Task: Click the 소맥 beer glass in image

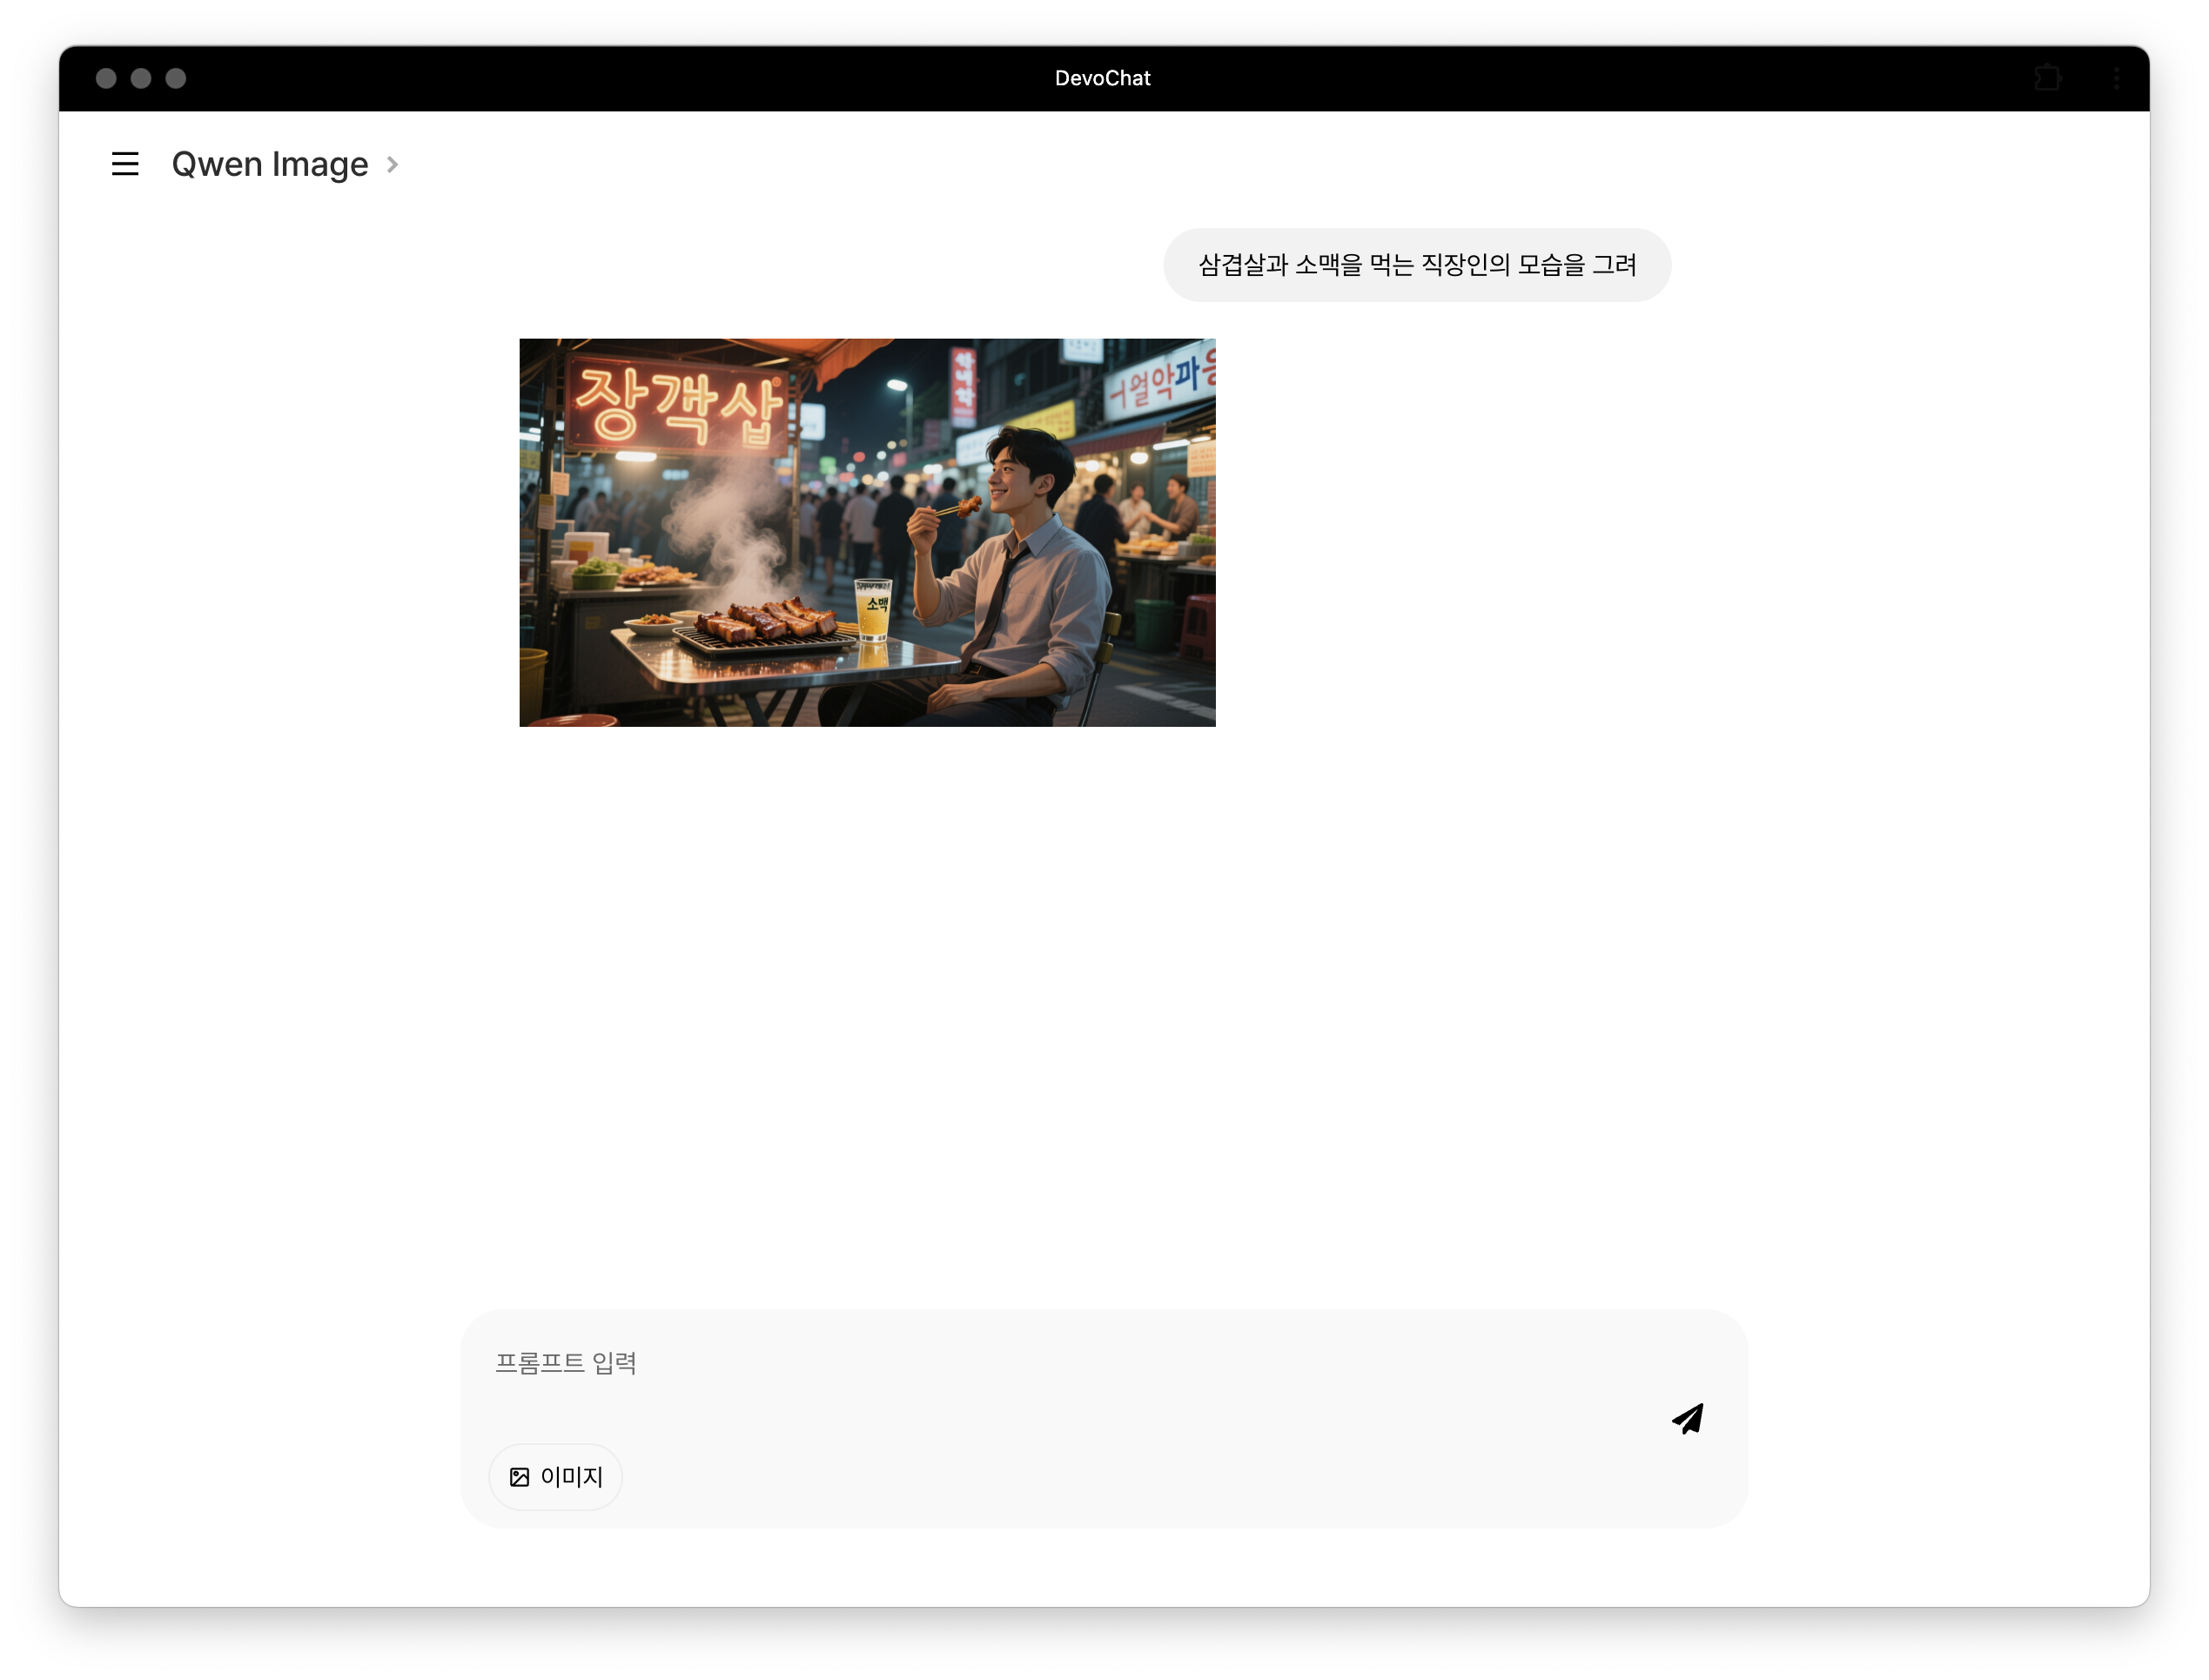Action: (873, 610)
